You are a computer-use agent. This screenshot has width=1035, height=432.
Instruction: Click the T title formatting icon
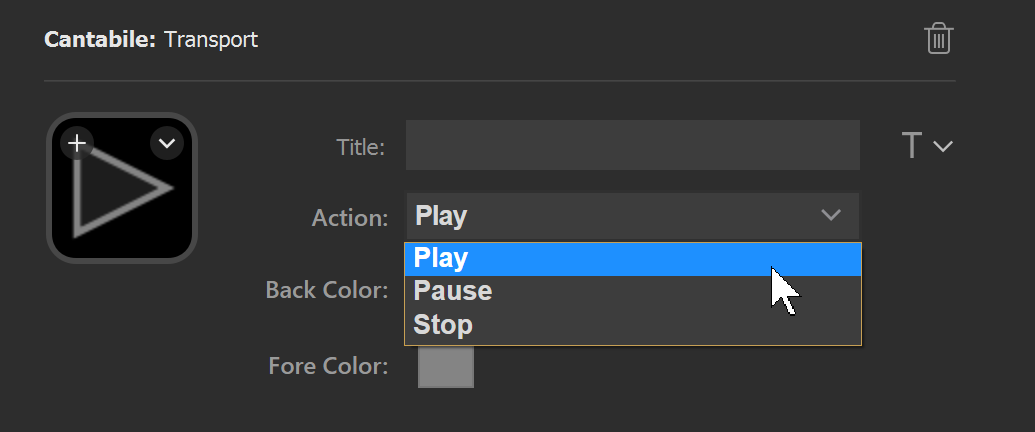coord(912,145)
